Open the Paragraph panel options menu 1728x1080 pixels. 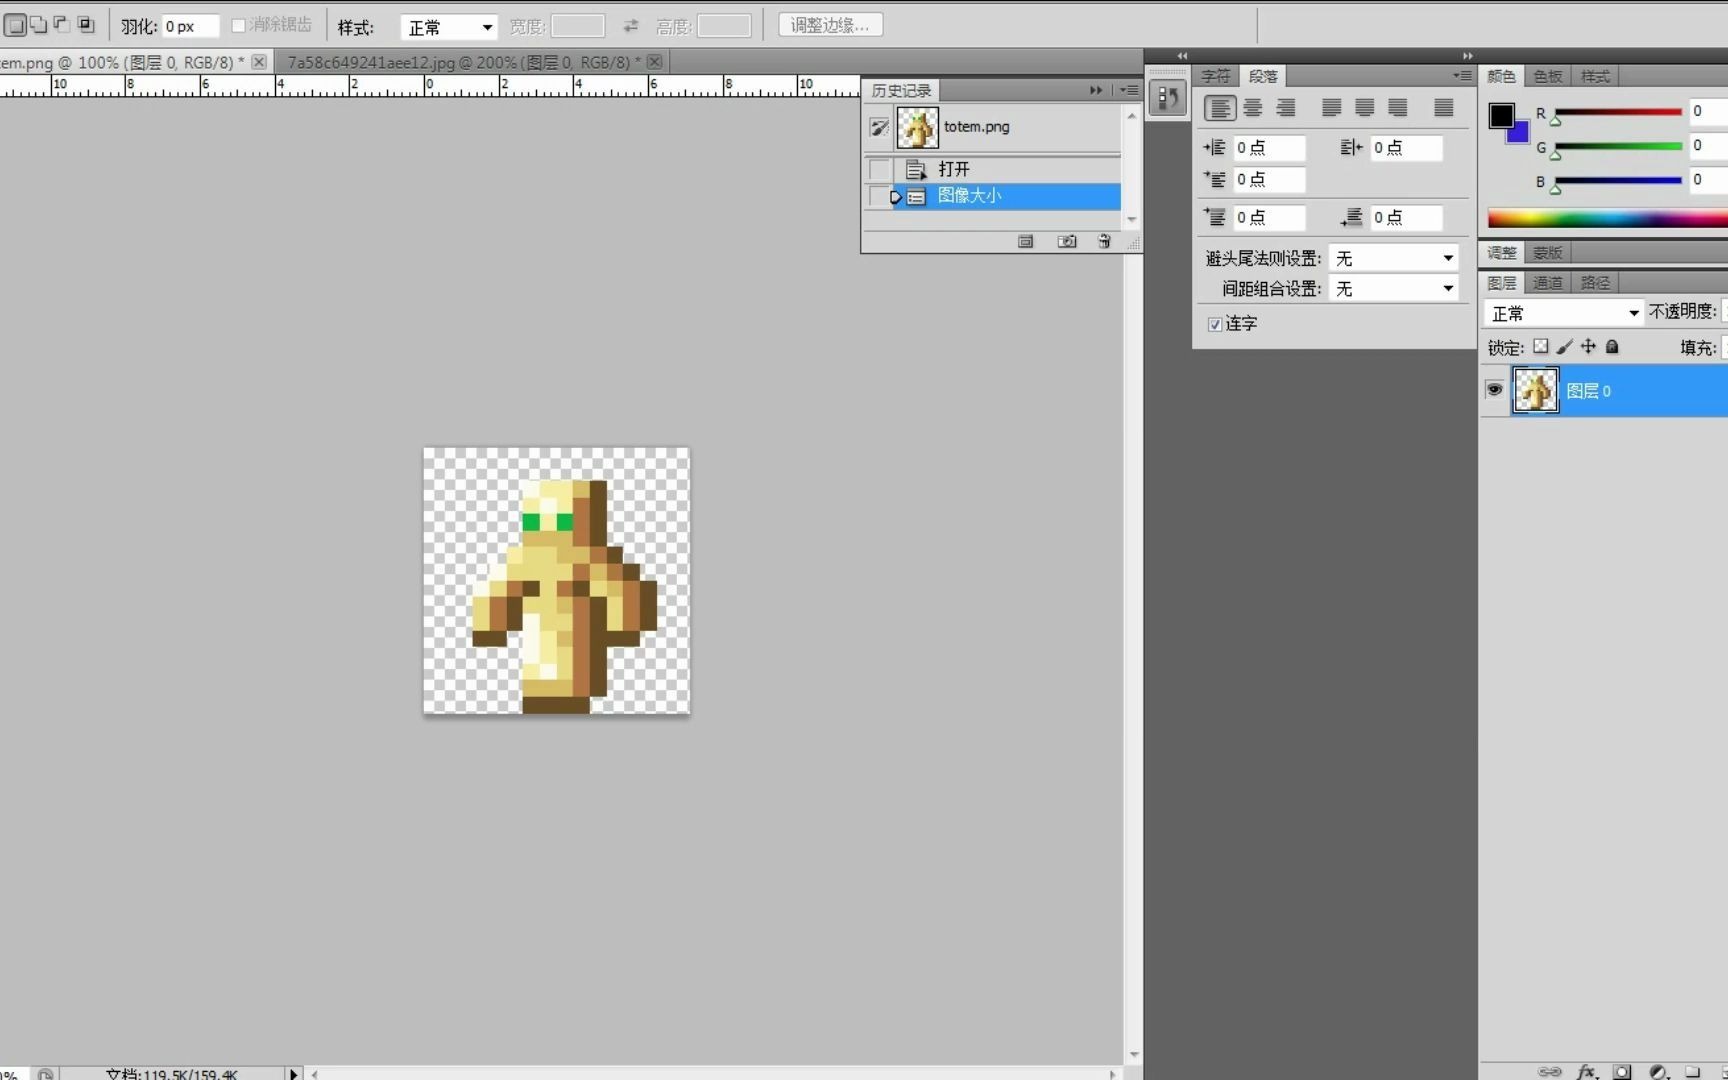tap(1462, 76)
